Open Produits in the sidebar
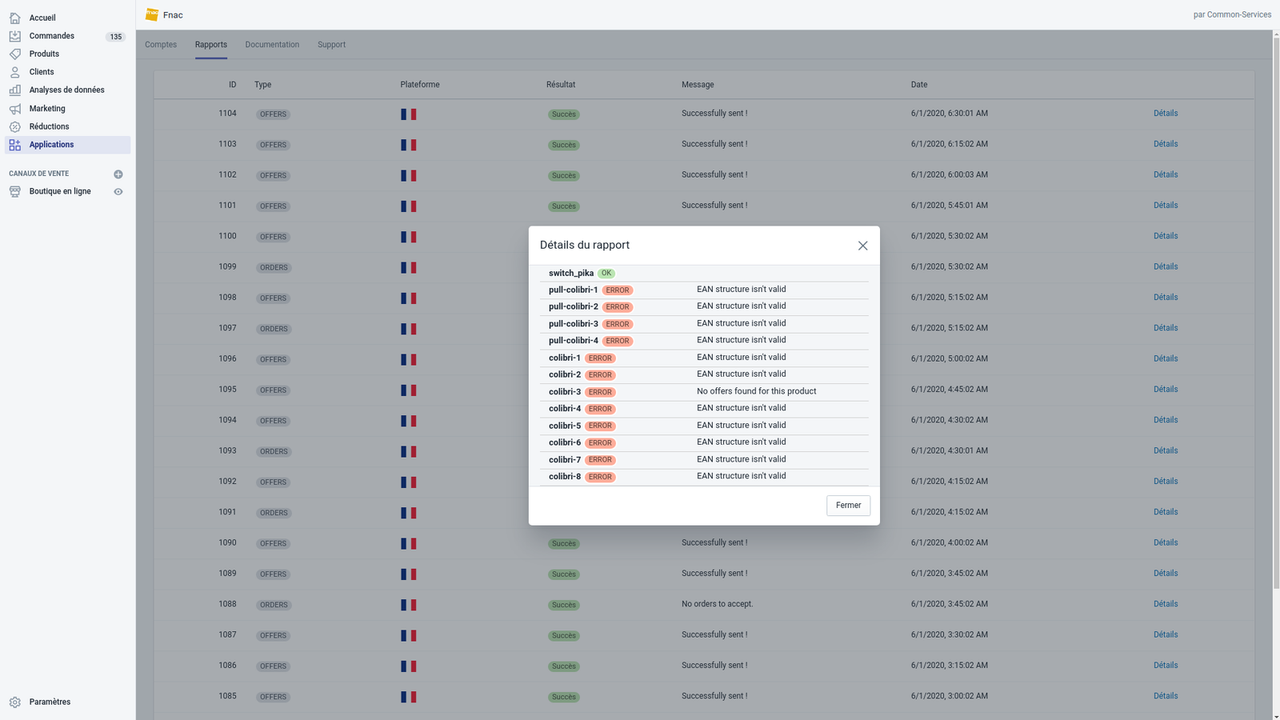Image resolution: width=1280 pixels, height=720 pixels. tap(44, 54)
